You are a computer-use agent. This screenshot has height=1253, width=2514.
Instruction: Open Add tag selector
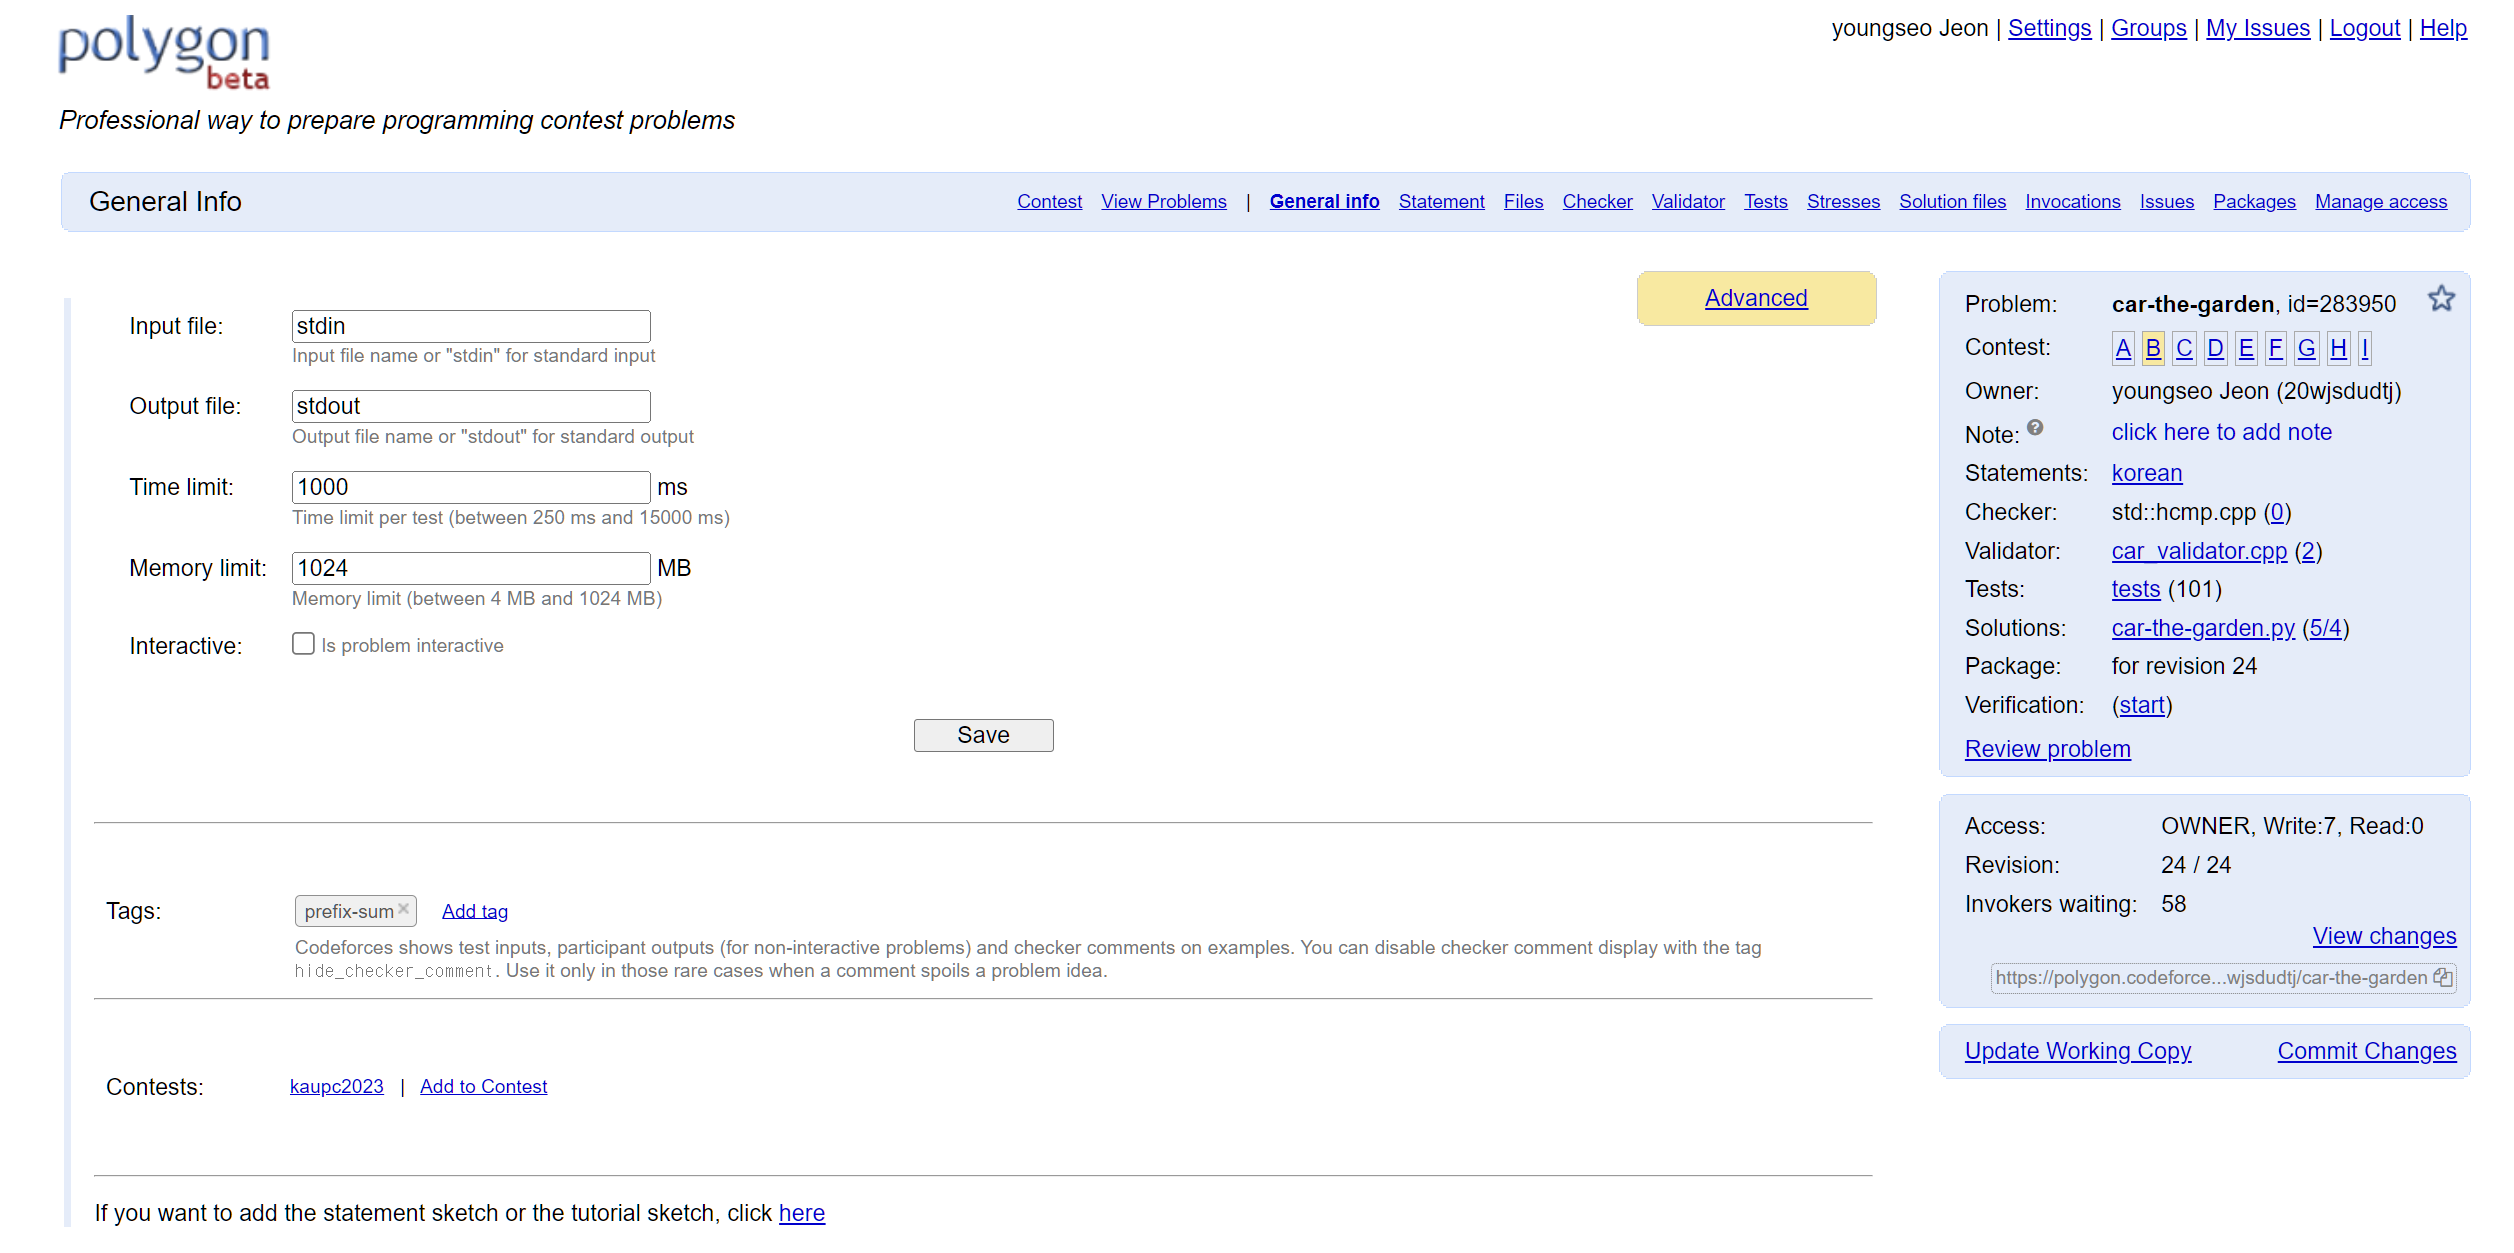[475, 911]
